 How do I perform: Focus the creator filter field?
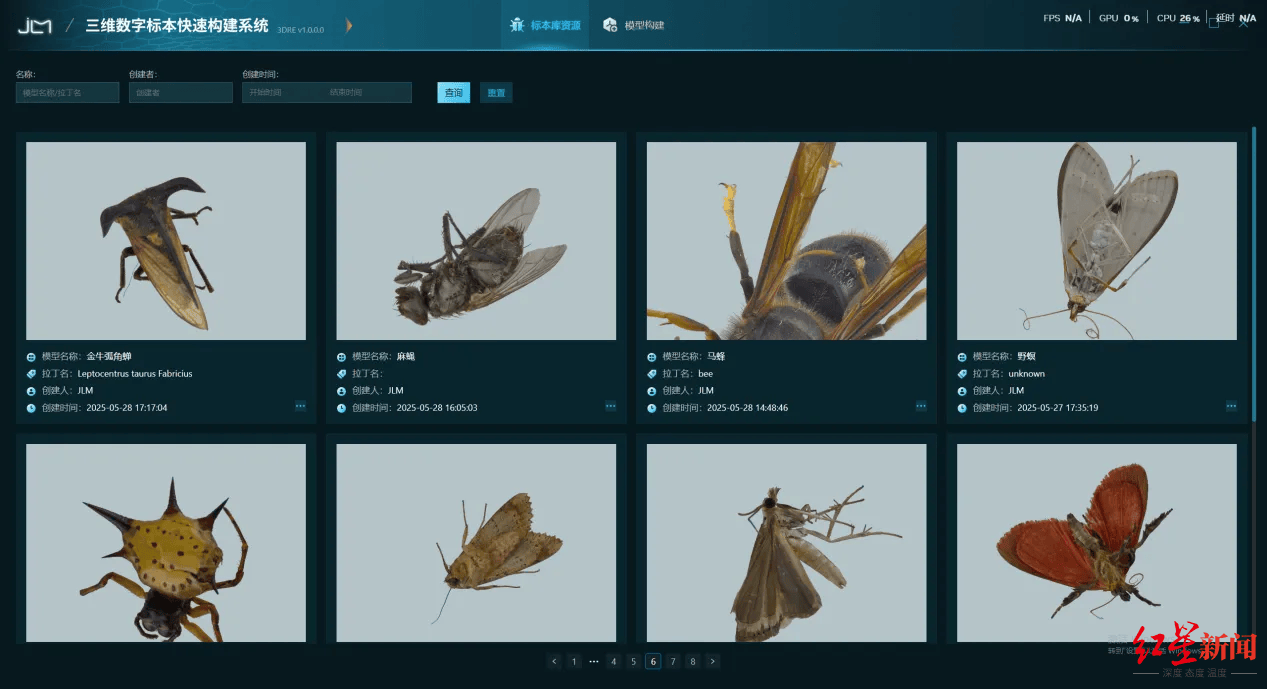click(x=180, y=93)
